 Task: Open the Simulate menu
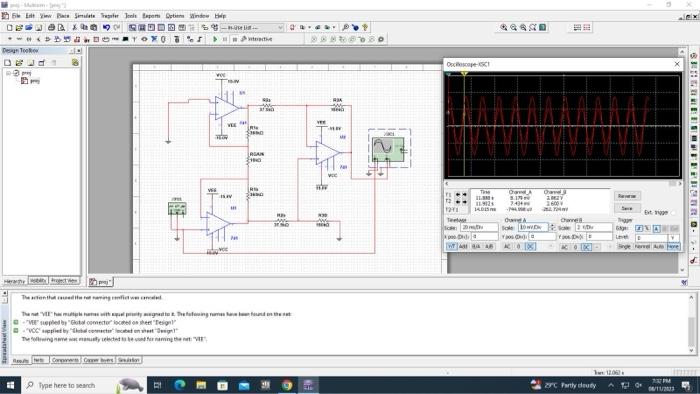(84, 16)
